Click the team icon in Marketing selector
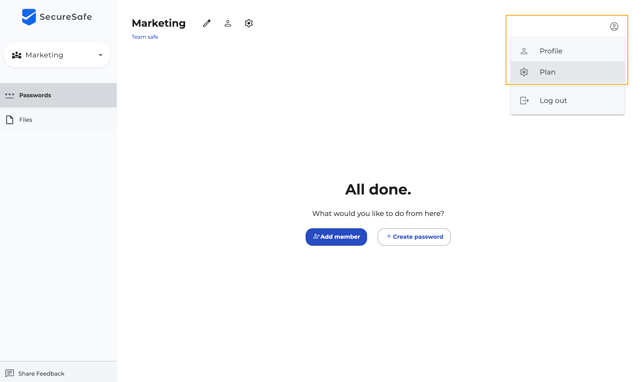The height and width of the screenshot is (382, 644). pyautogui.click(x=16, y=55)
